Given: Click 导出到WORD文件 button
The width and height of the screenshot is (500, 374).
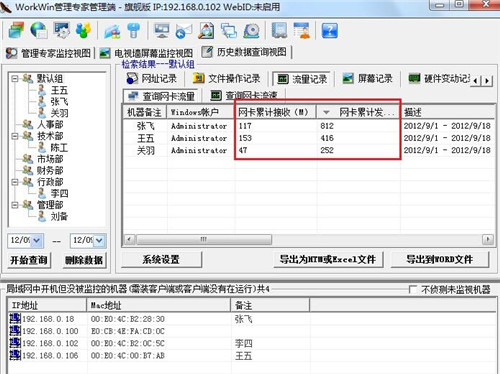Looking at the screenshot, I should click(439, 259).
